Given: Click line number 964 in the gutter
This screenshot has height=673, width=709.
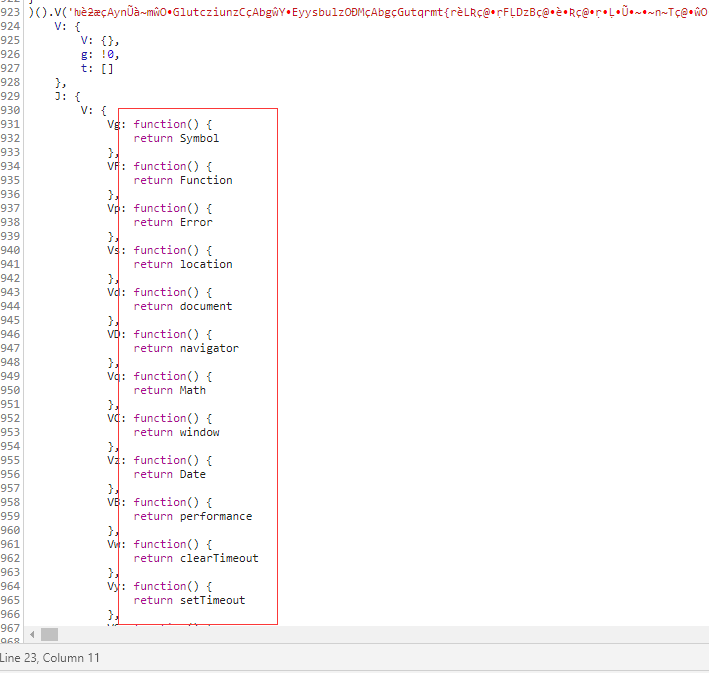Looking at the screenshot, I should pyautogui.click(x=10, y=586).
